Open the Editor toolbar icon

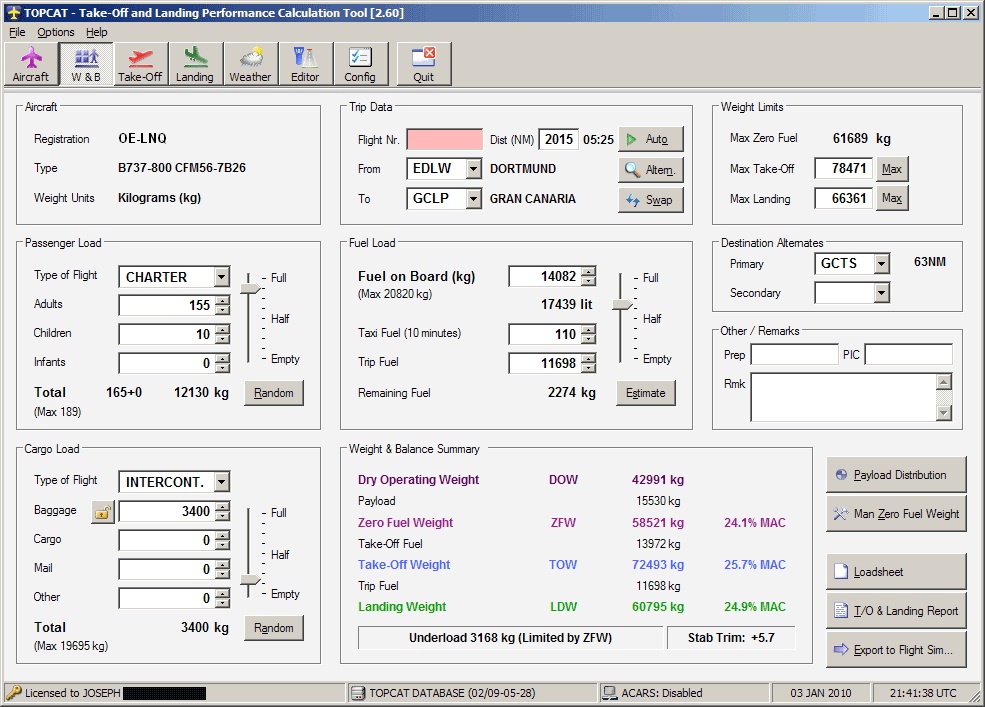pyautogui.click(x=305, y=65)
